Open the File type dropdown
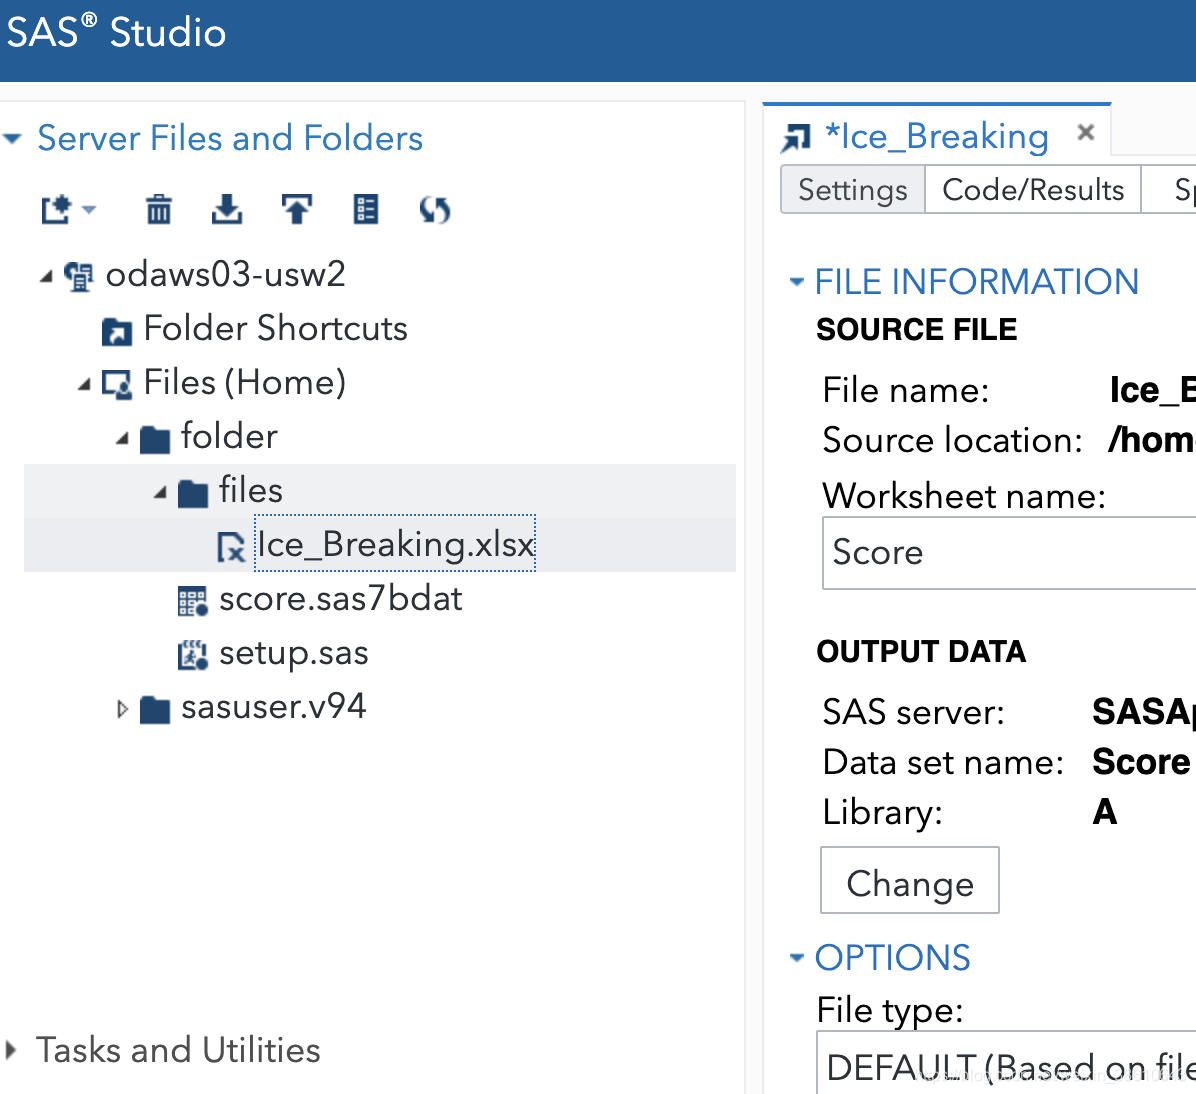The width and height of the screenshot is (1196, 1094). [x=1007, y=1063]
